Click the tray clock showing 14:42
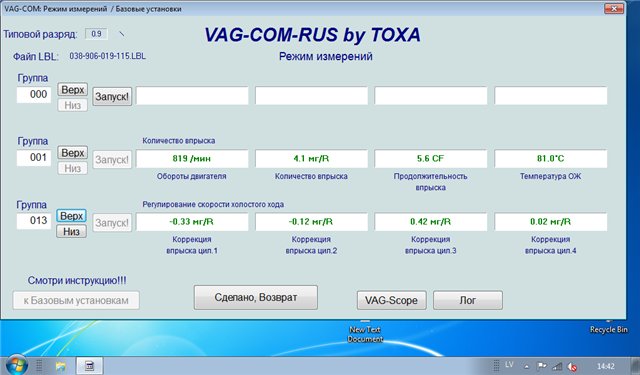Viewport: 640px width, 375px height. pyautogui.click(x=606, y=366)
